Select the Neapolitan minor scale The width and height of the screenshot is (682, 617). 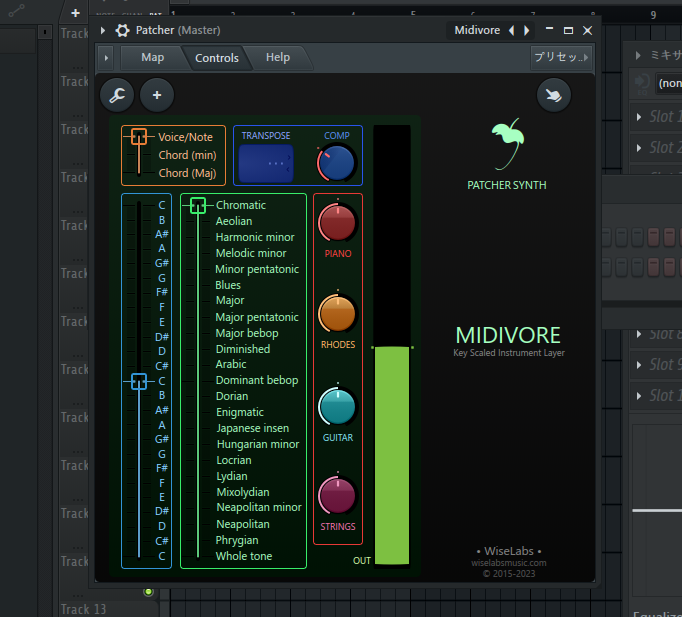(x=259, y=507)
